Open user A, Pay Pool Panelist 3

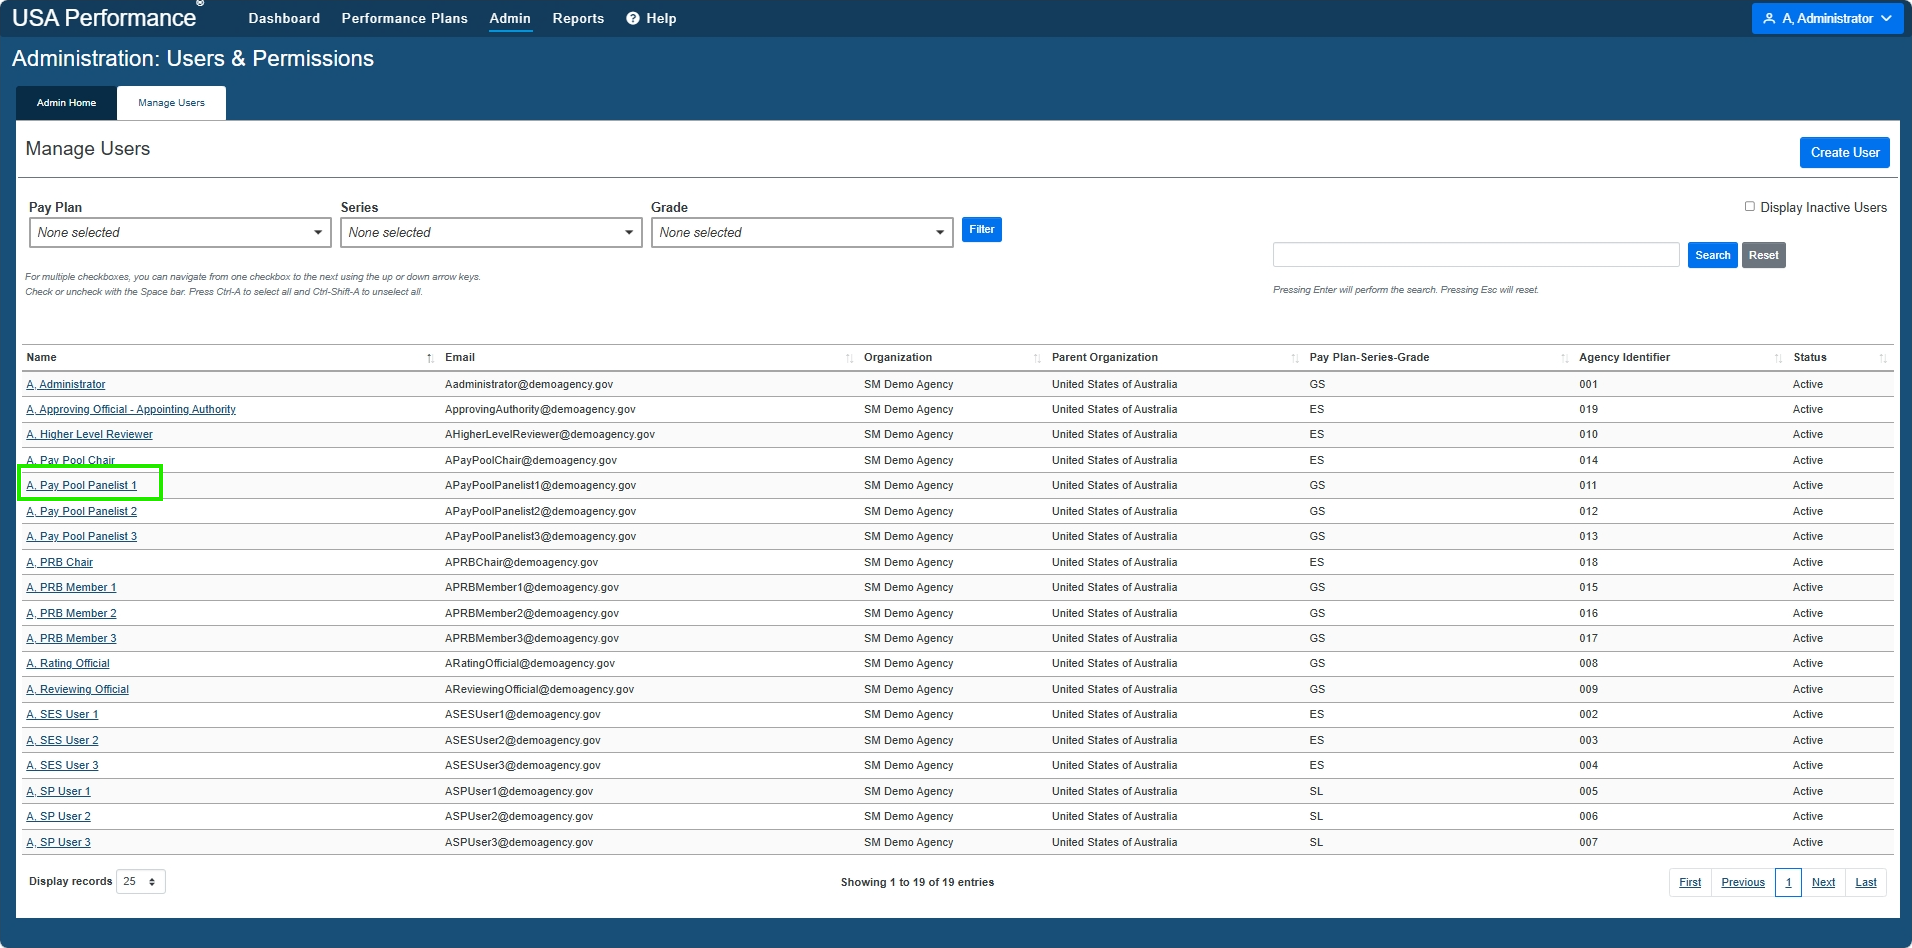[x=82, y=536]
